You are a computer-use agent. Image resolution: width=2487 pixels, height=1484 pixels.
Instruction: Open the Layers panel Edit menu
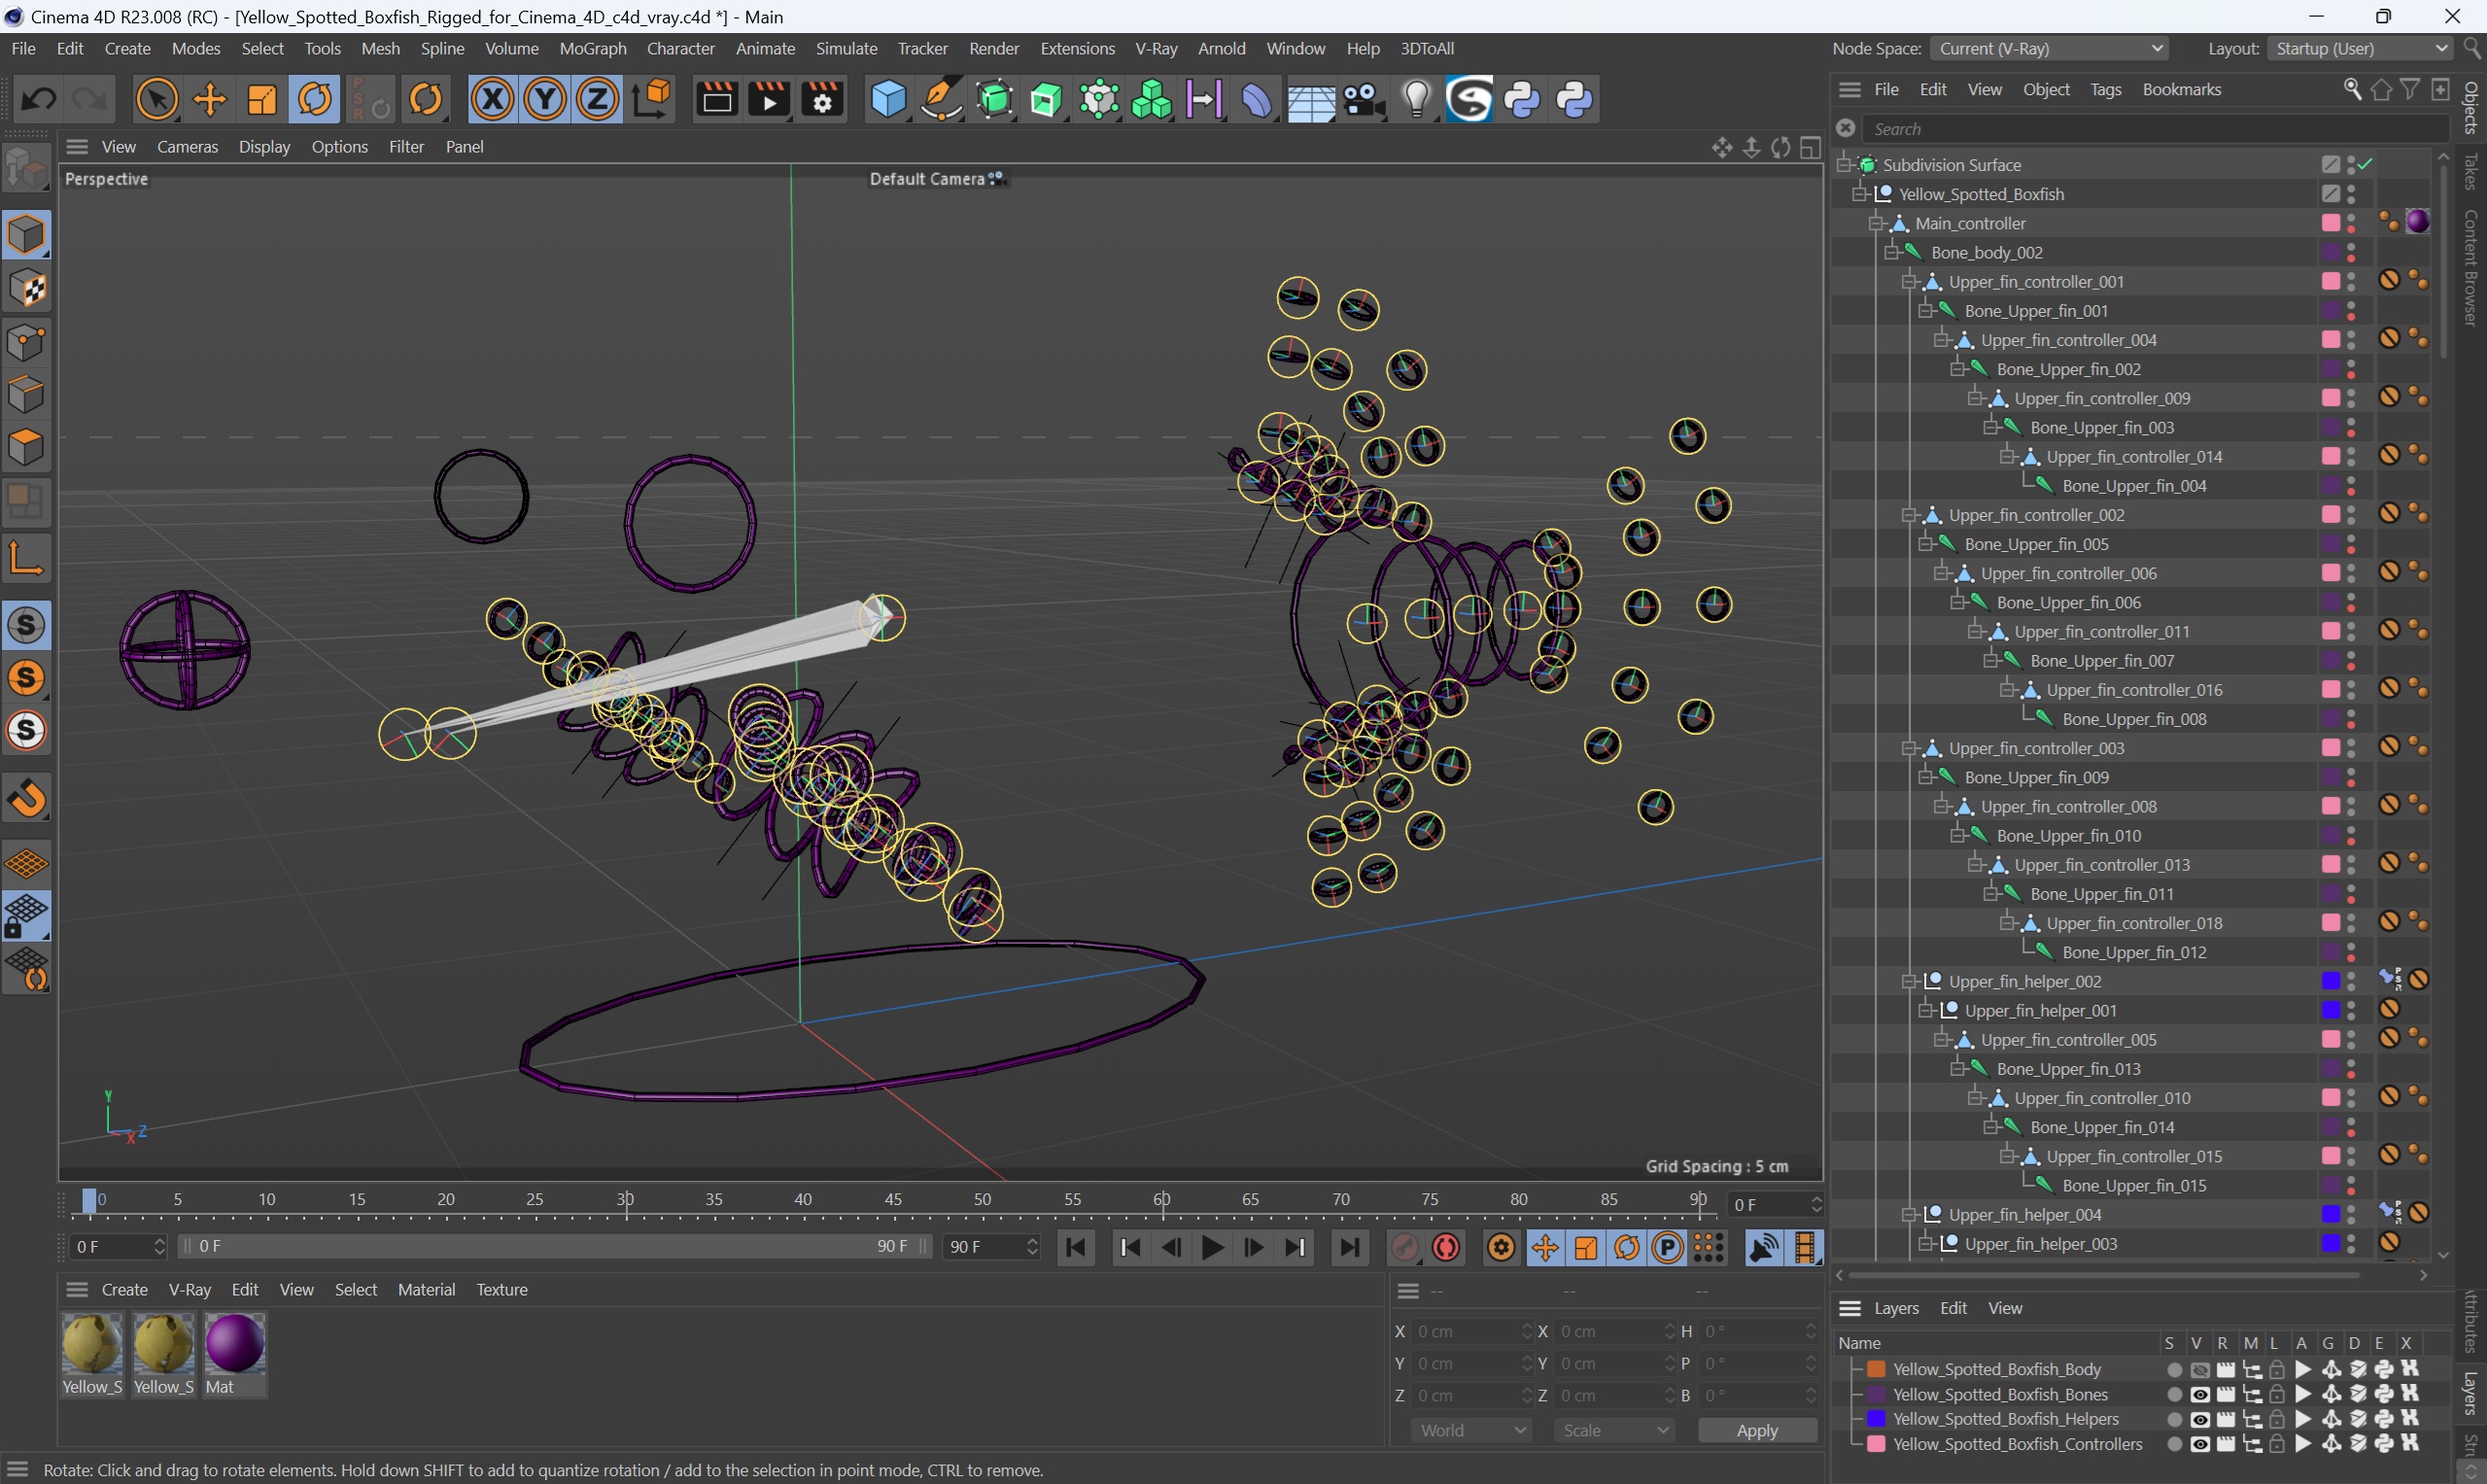click(1952, 1308)
